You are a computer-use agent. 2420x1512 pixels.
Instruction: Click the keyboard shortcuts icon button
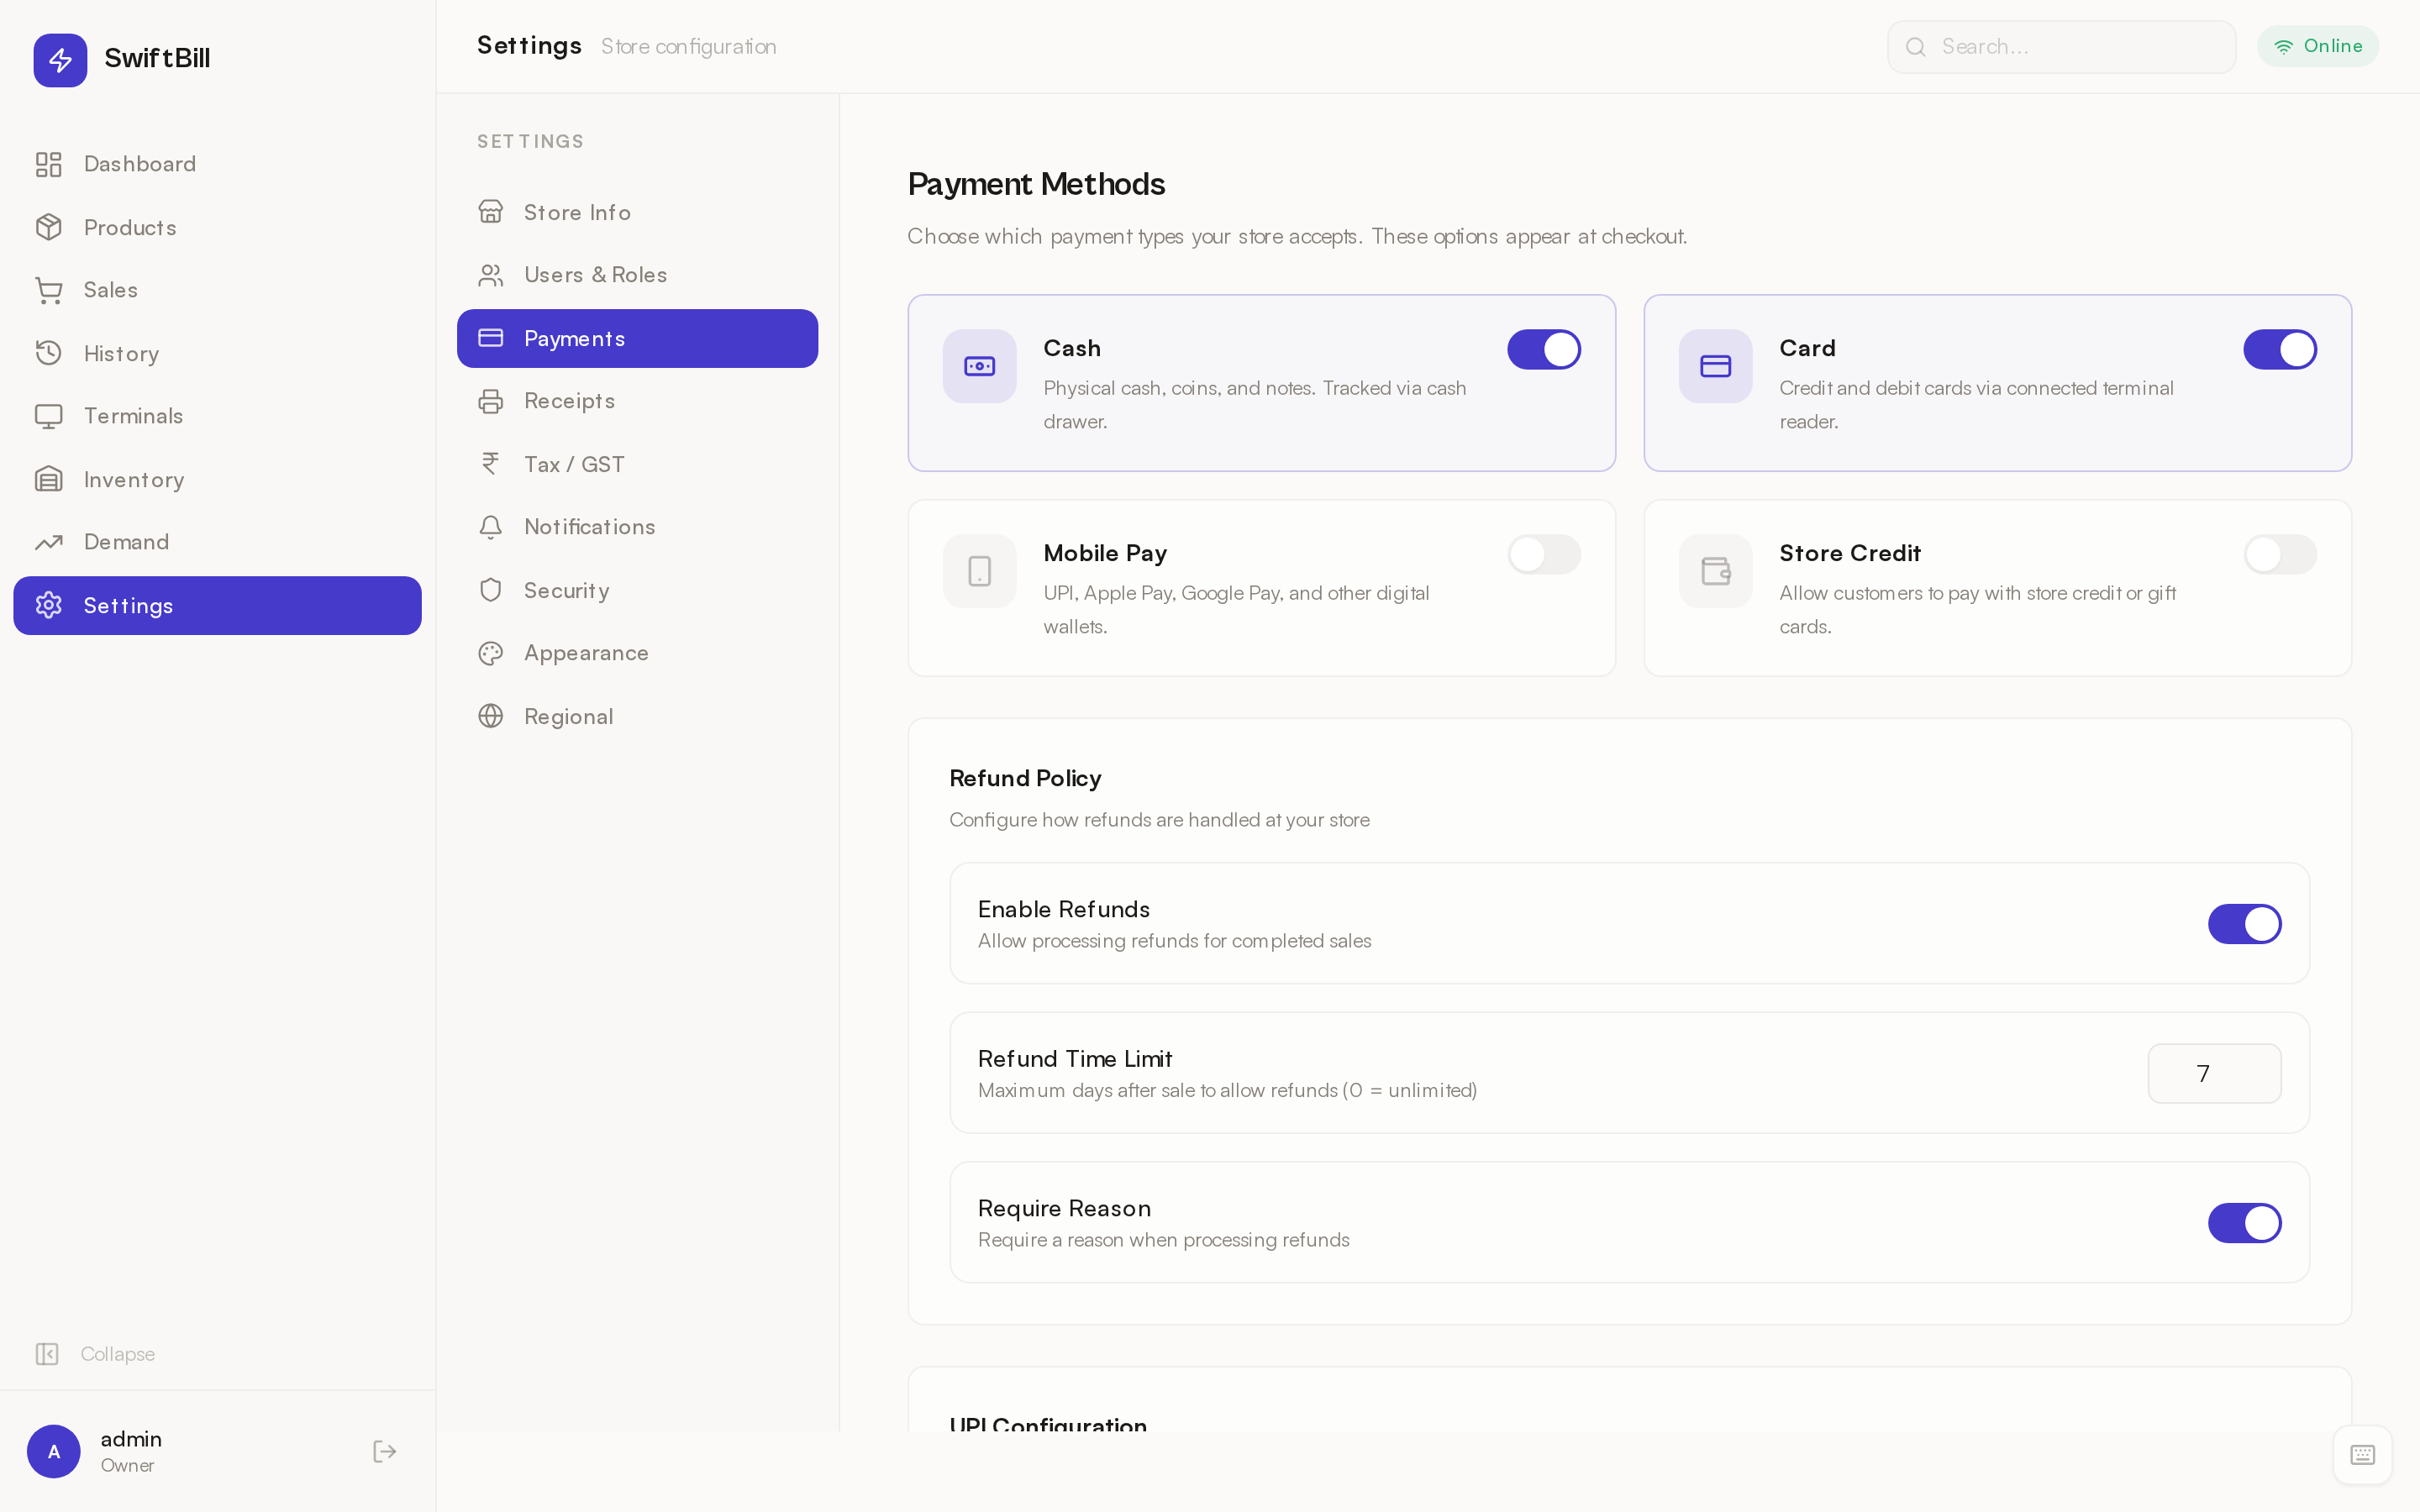2362,1454
